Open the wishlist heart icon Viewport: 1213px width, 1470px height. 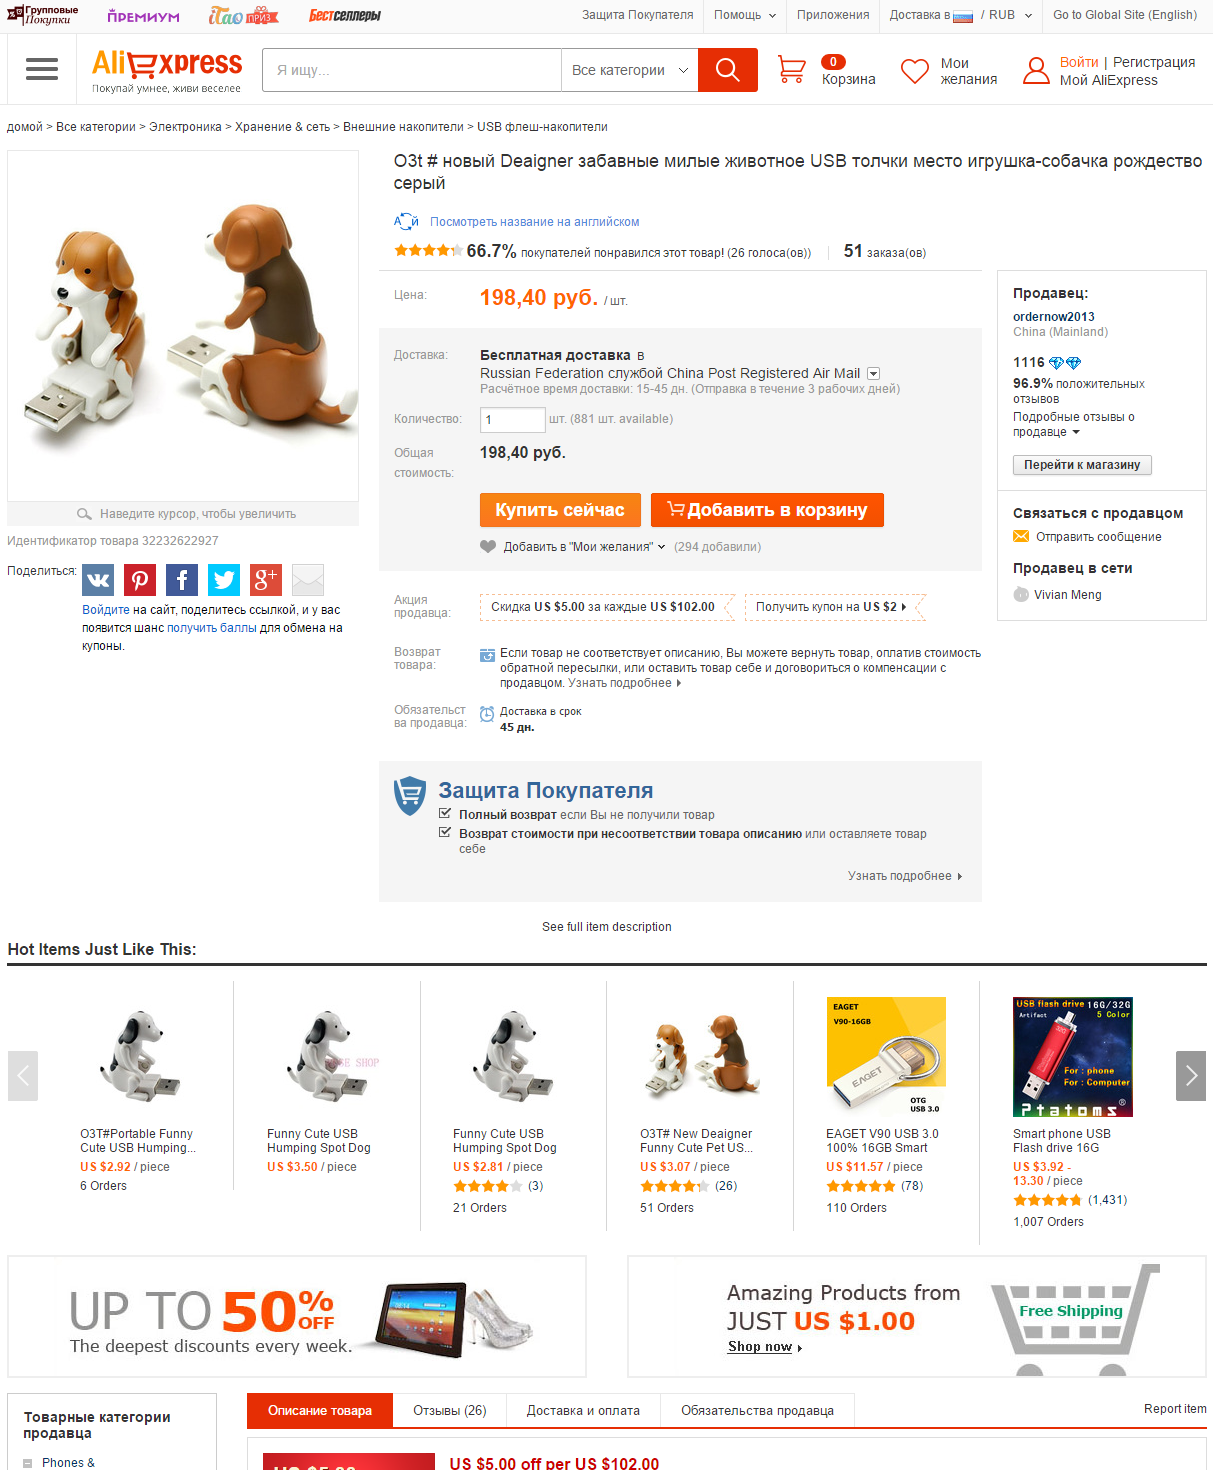[915, 71]
